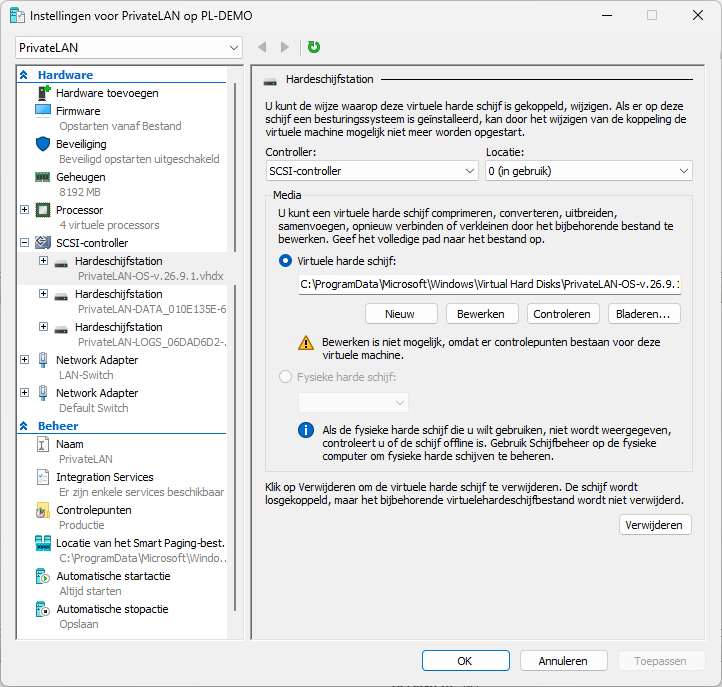Viewport: 722px width, 687px height.
Task: Click the yellow warning triangle icon
Action: [306, 343]
